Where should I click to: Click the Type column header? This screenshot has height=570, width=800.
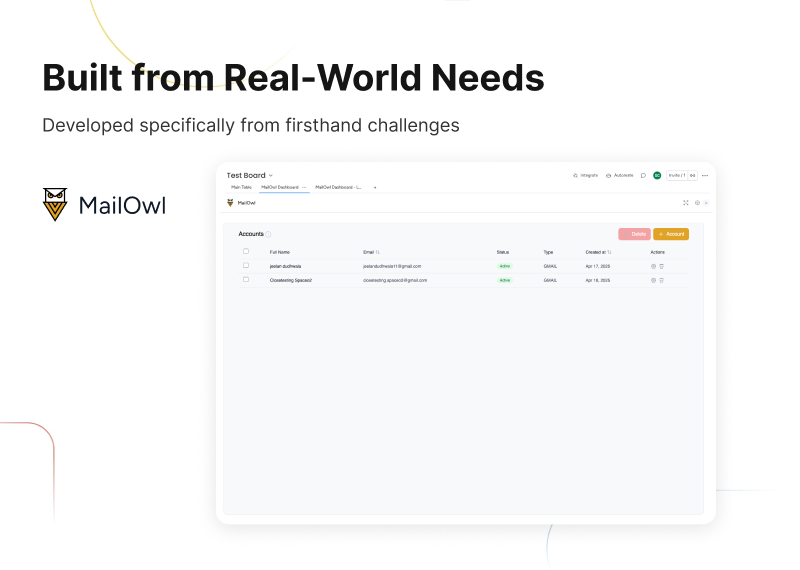548,252
